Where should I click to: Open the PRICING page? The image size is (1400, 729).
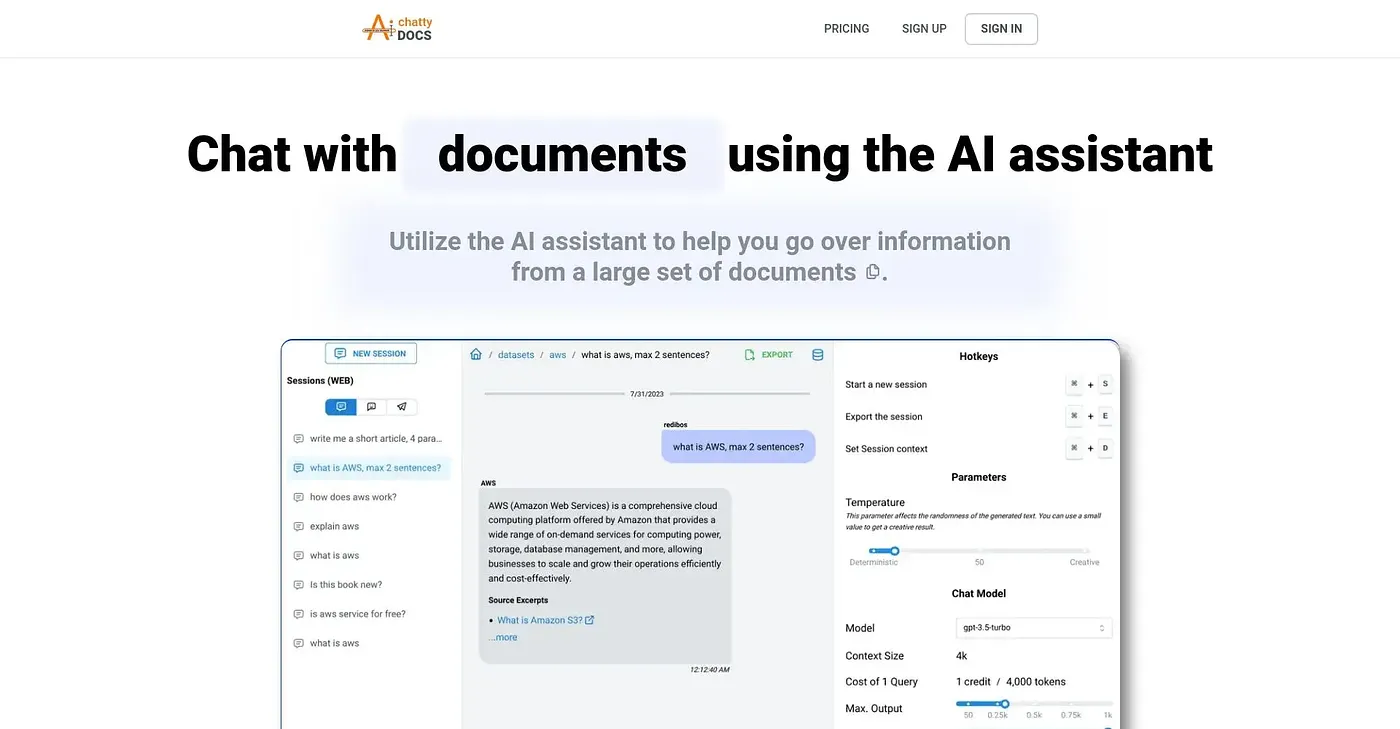846,29
